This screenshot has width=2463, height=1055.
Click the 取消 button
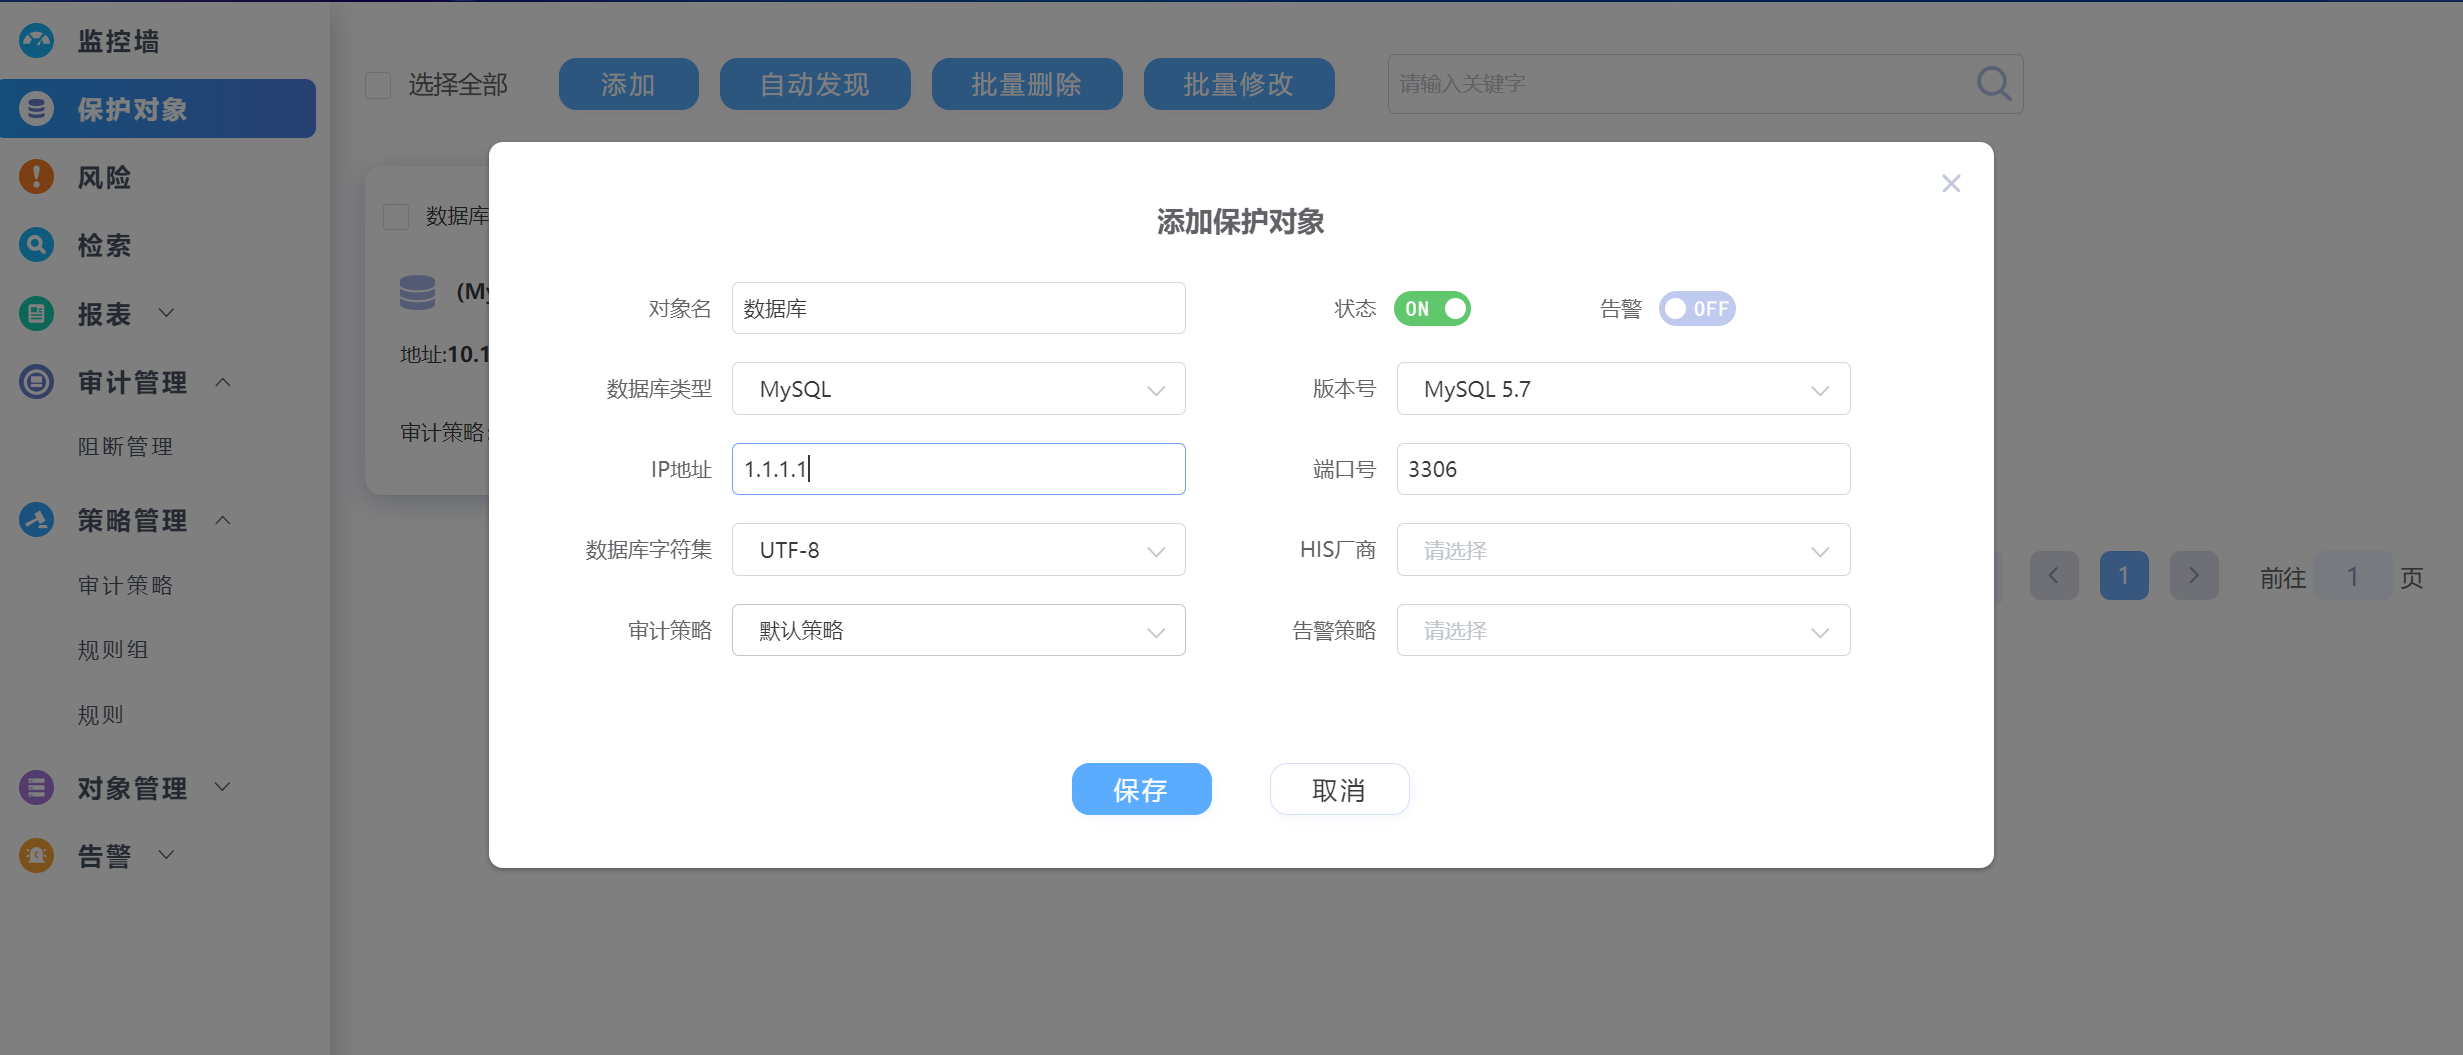1338,790
